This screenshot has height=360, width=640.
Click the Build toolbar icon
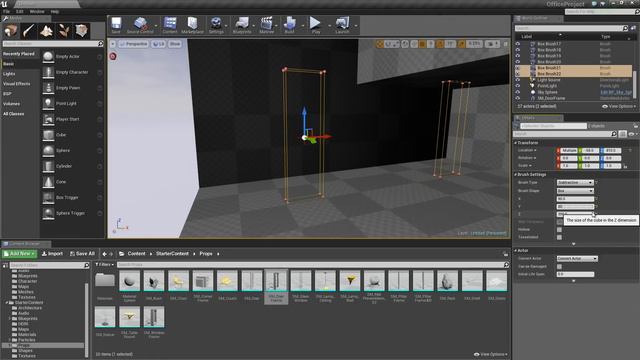tap(290, 25)
